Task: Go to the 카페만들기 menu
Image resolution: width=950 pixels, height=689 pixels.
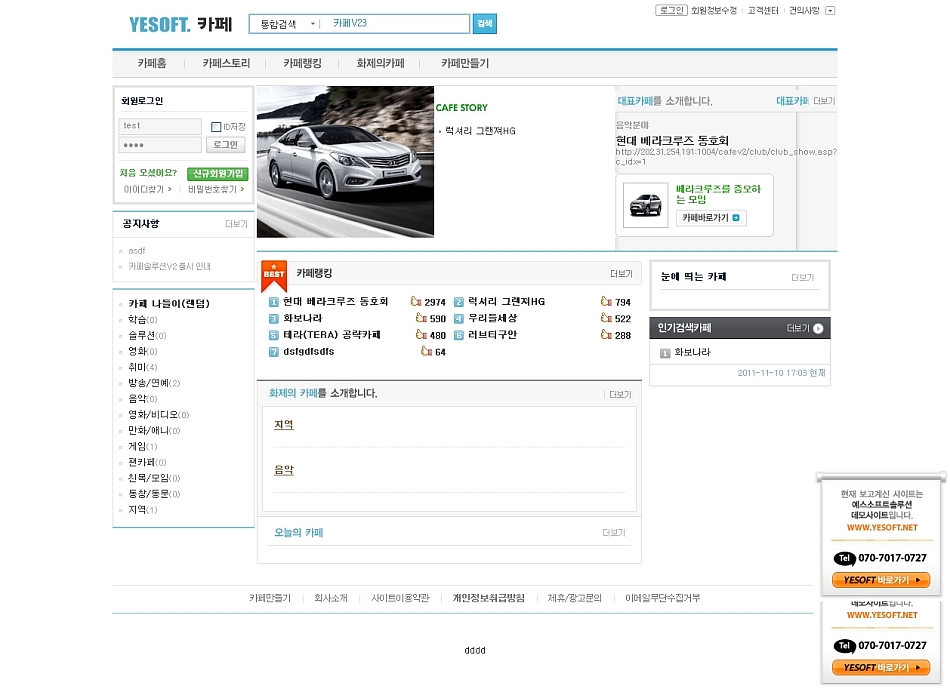Action: [x=465, y=63]
